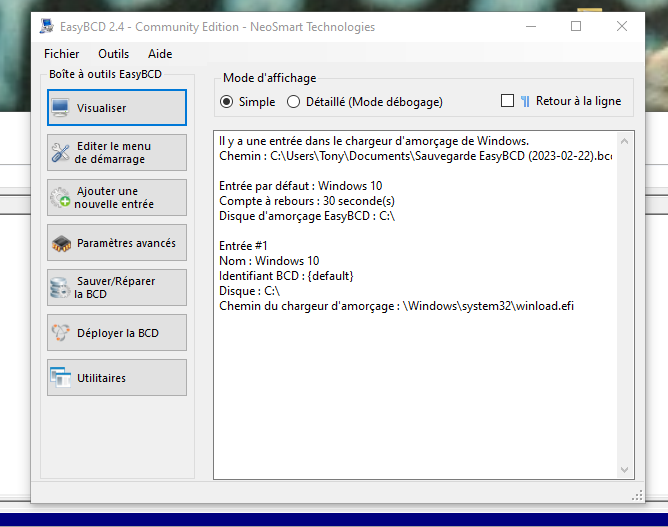The width and height of the screenshot is (668, 527).
Task: Open the Outils menu
Action: pyautogui.click(x=113, y=54)
